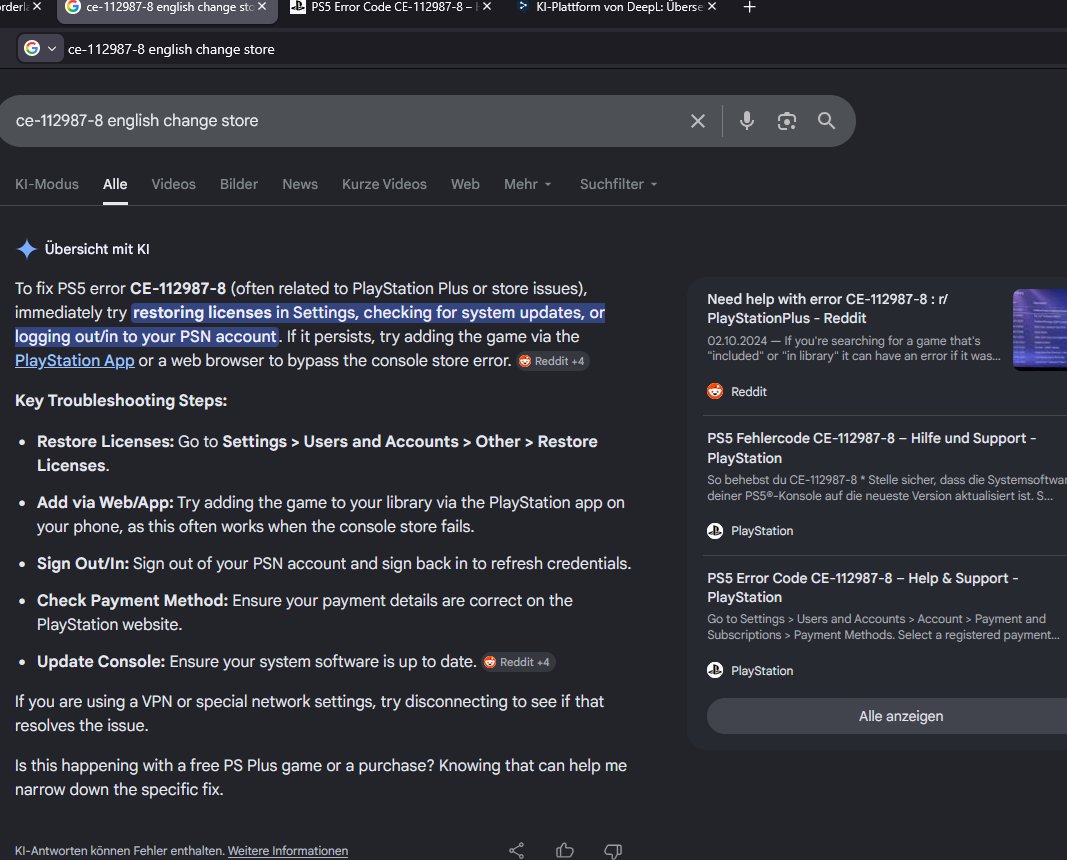Expand the Suchfilter dropdown
1067x860 pixels.
click(618, 184)
